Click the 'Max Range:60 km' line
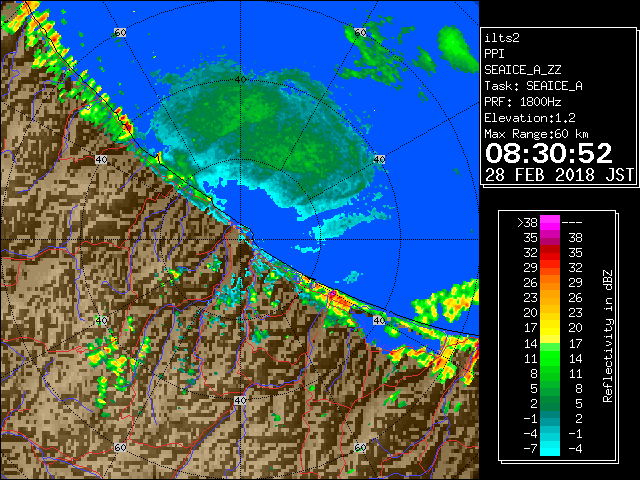Image resolution: width=640 pixels, height=480 pixels. coord(536,134)
